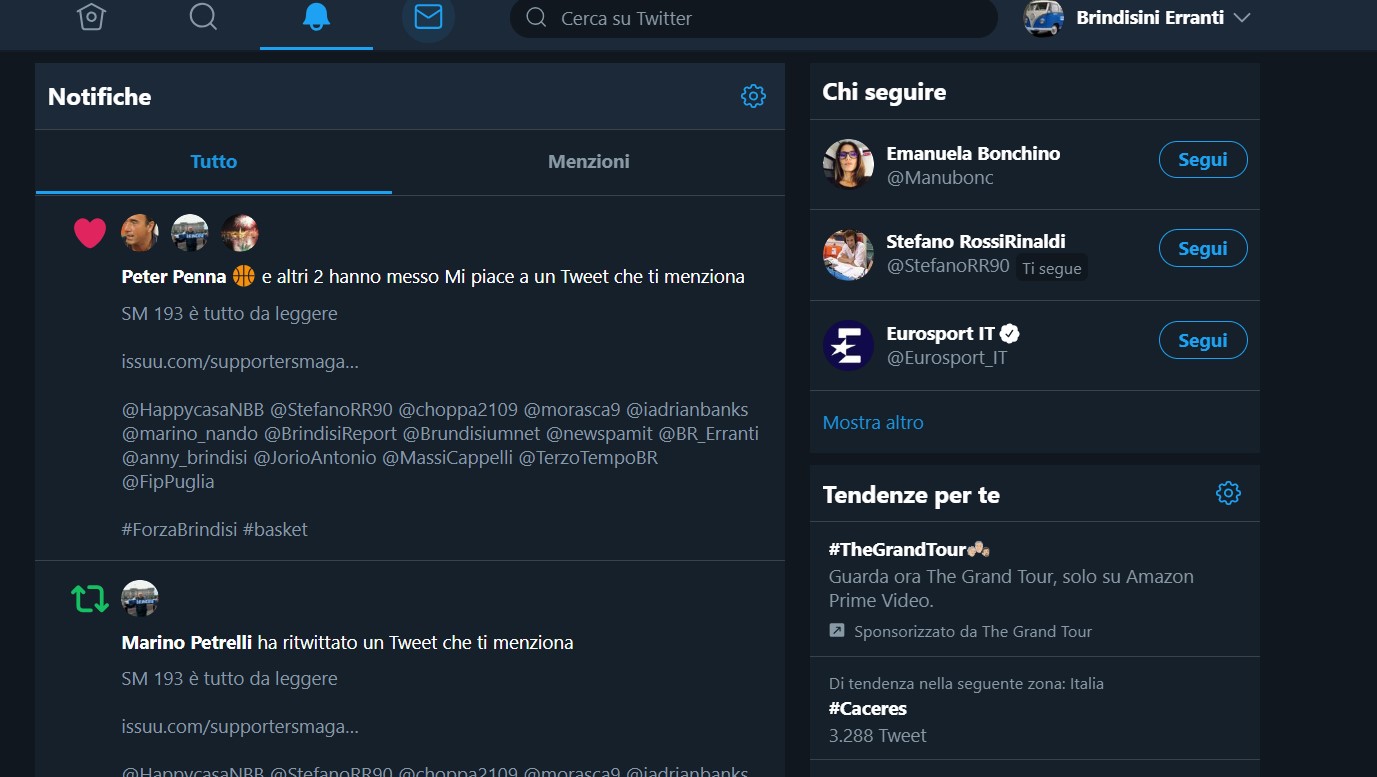1377x777 pixels.
Task: Open the Notifications bell icon
Action: point(316,18)
